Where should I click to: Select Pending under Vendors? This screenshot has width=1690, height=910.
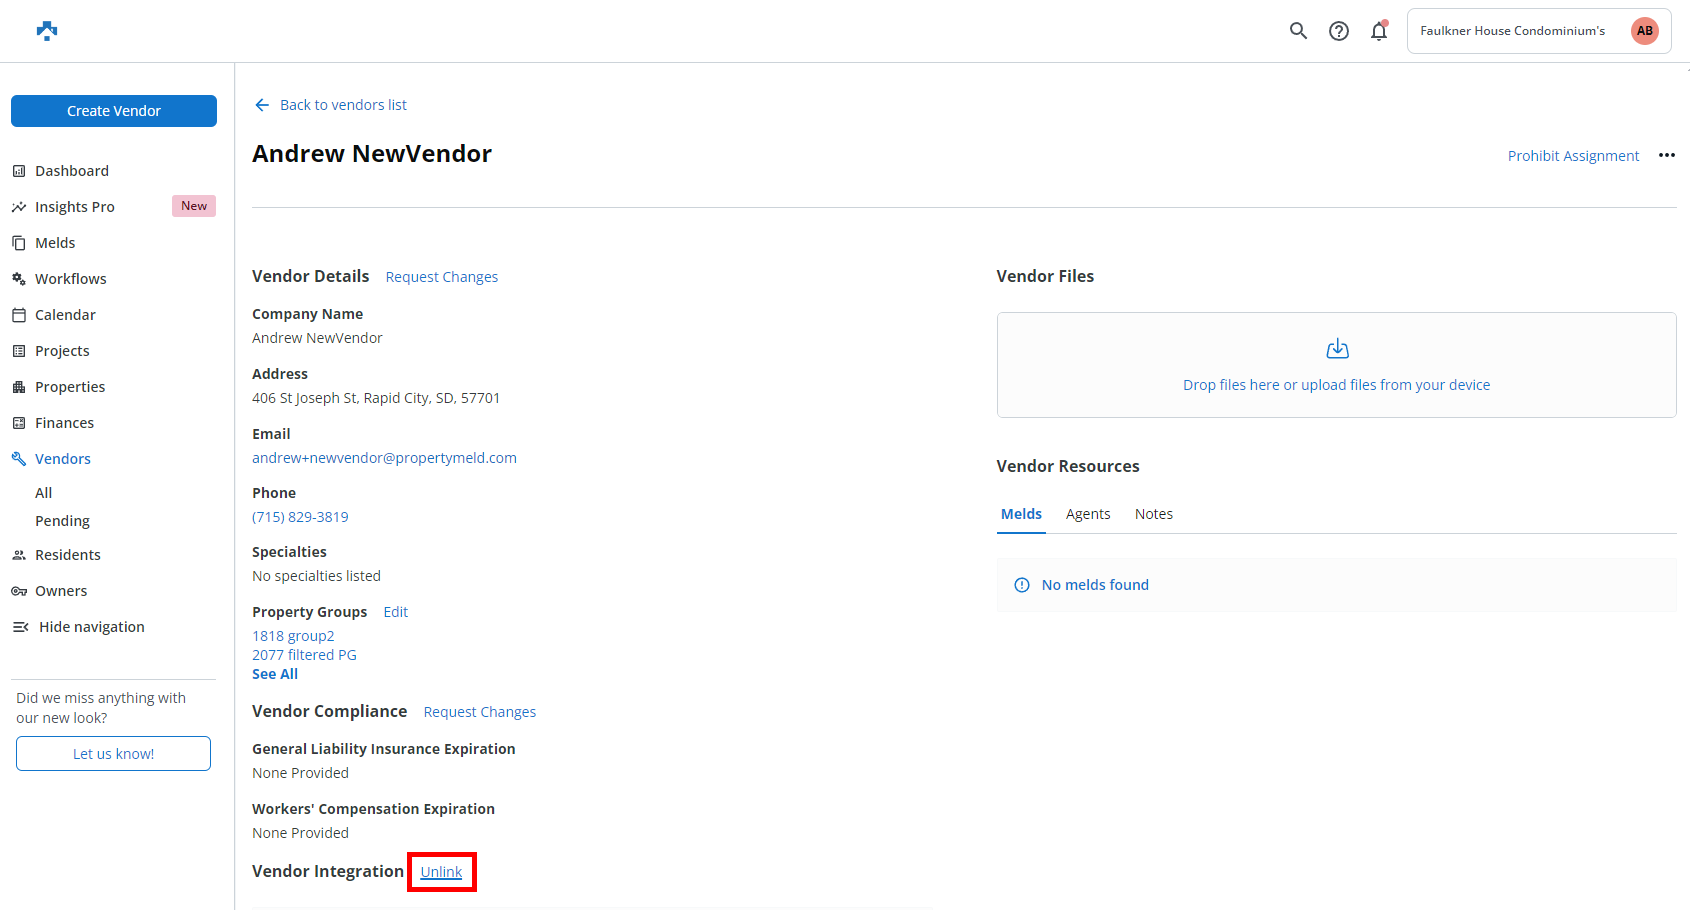click(x=62, y=521)
